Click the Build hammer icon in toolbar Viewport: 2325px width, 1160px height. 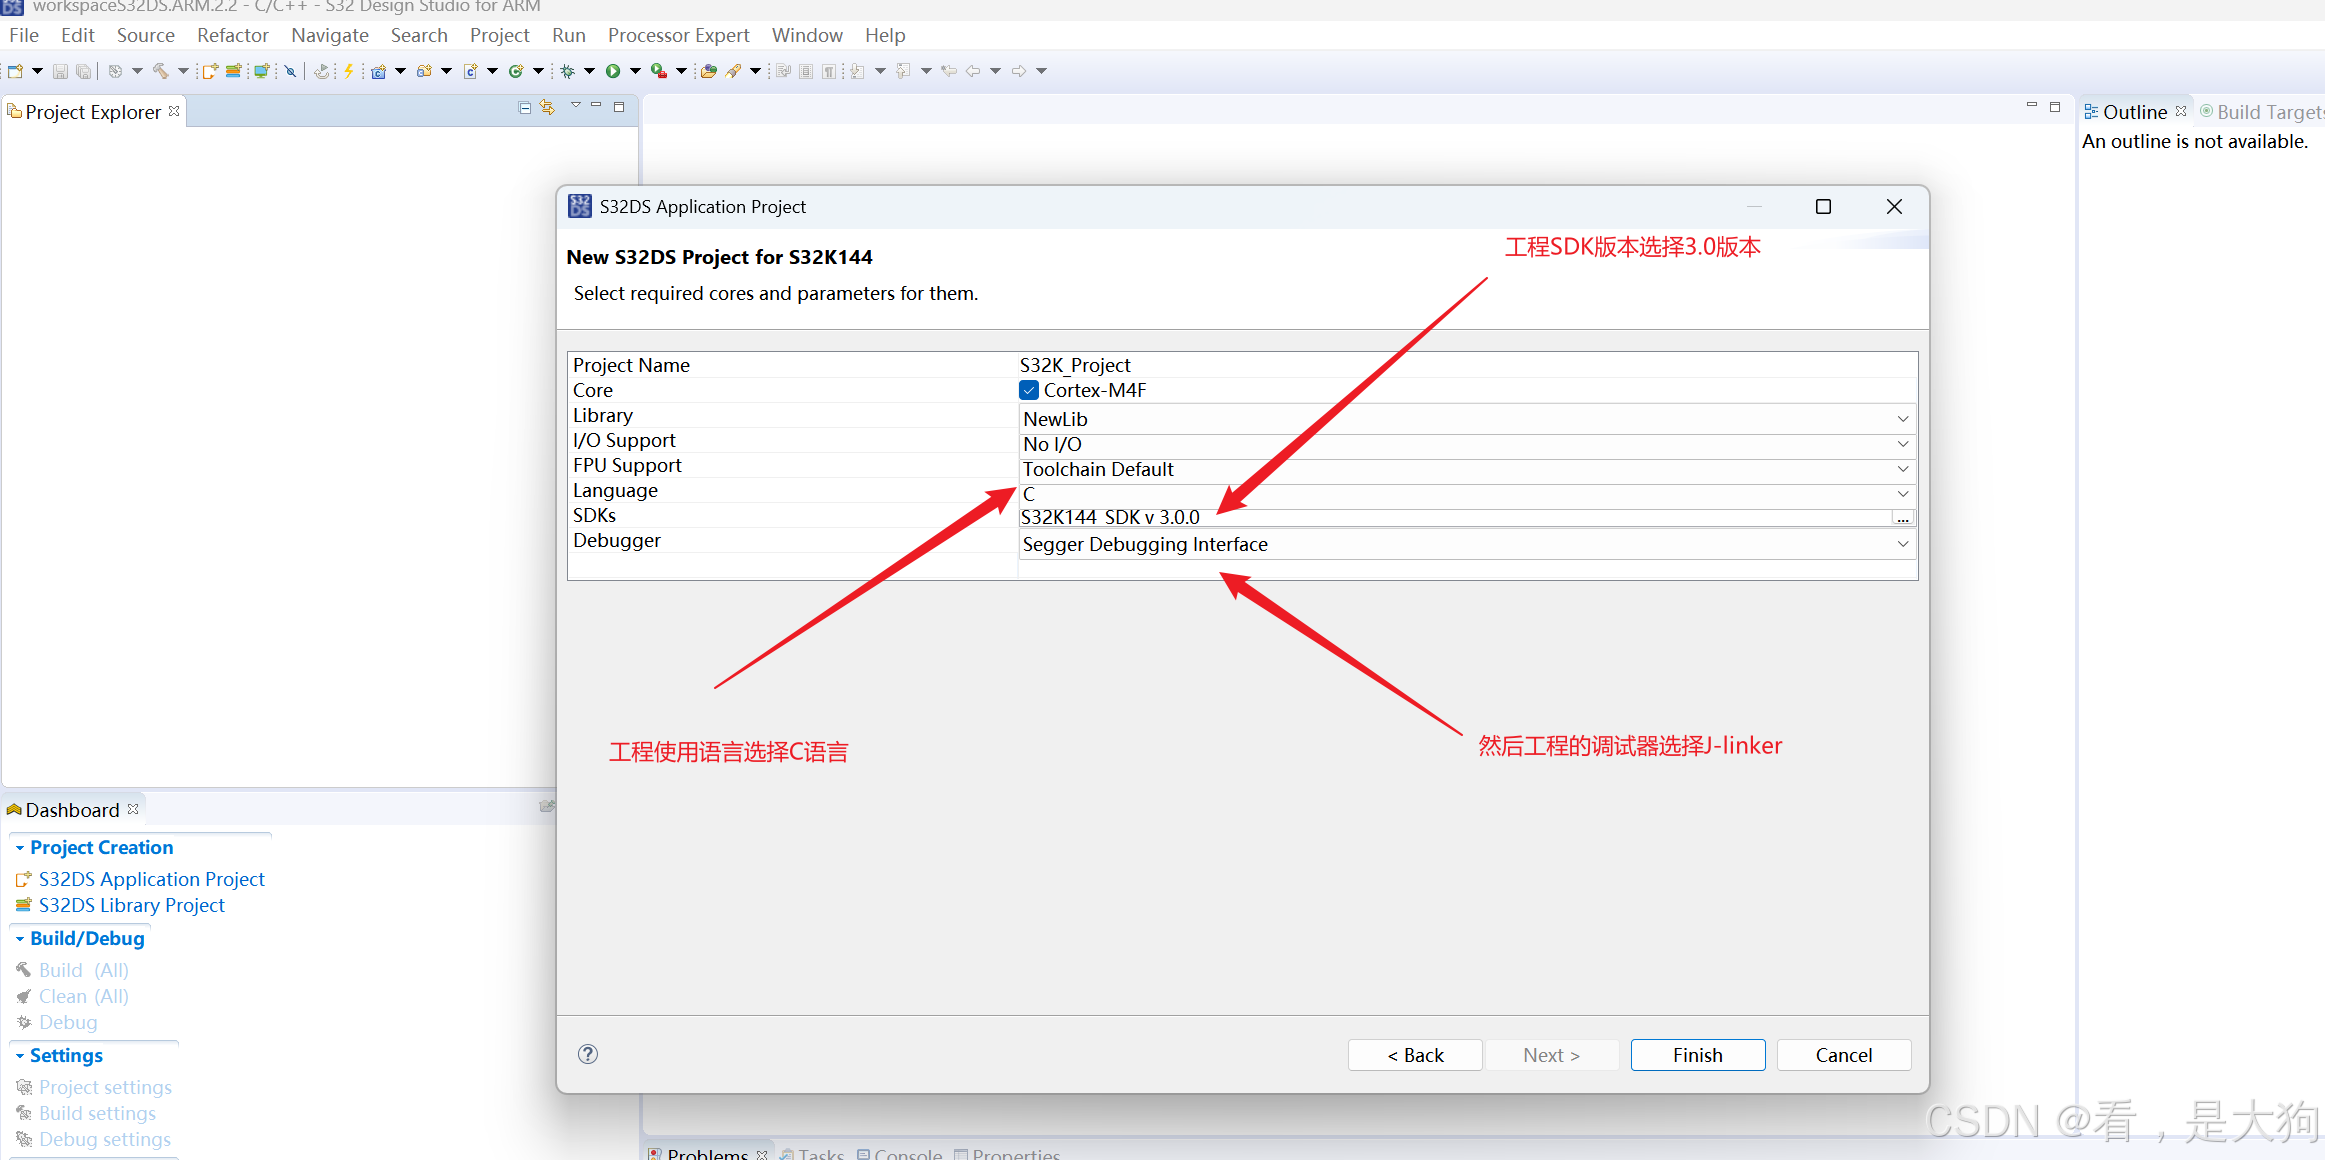[x=160, y=71]
